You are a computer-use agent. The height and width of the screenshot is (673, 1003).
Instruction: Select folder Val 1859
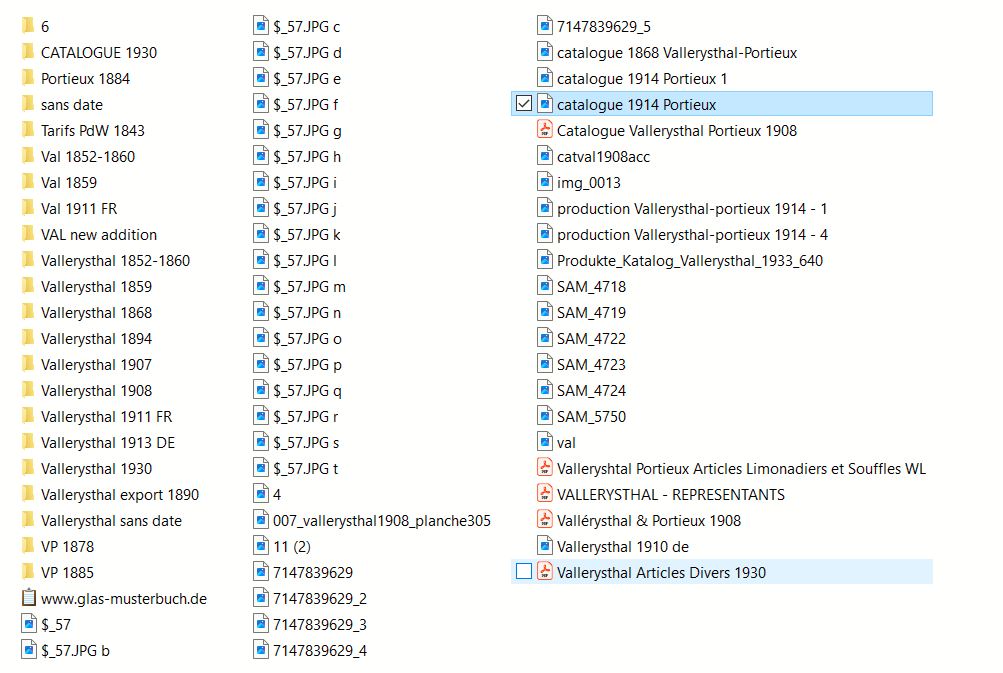pos(59,182)
